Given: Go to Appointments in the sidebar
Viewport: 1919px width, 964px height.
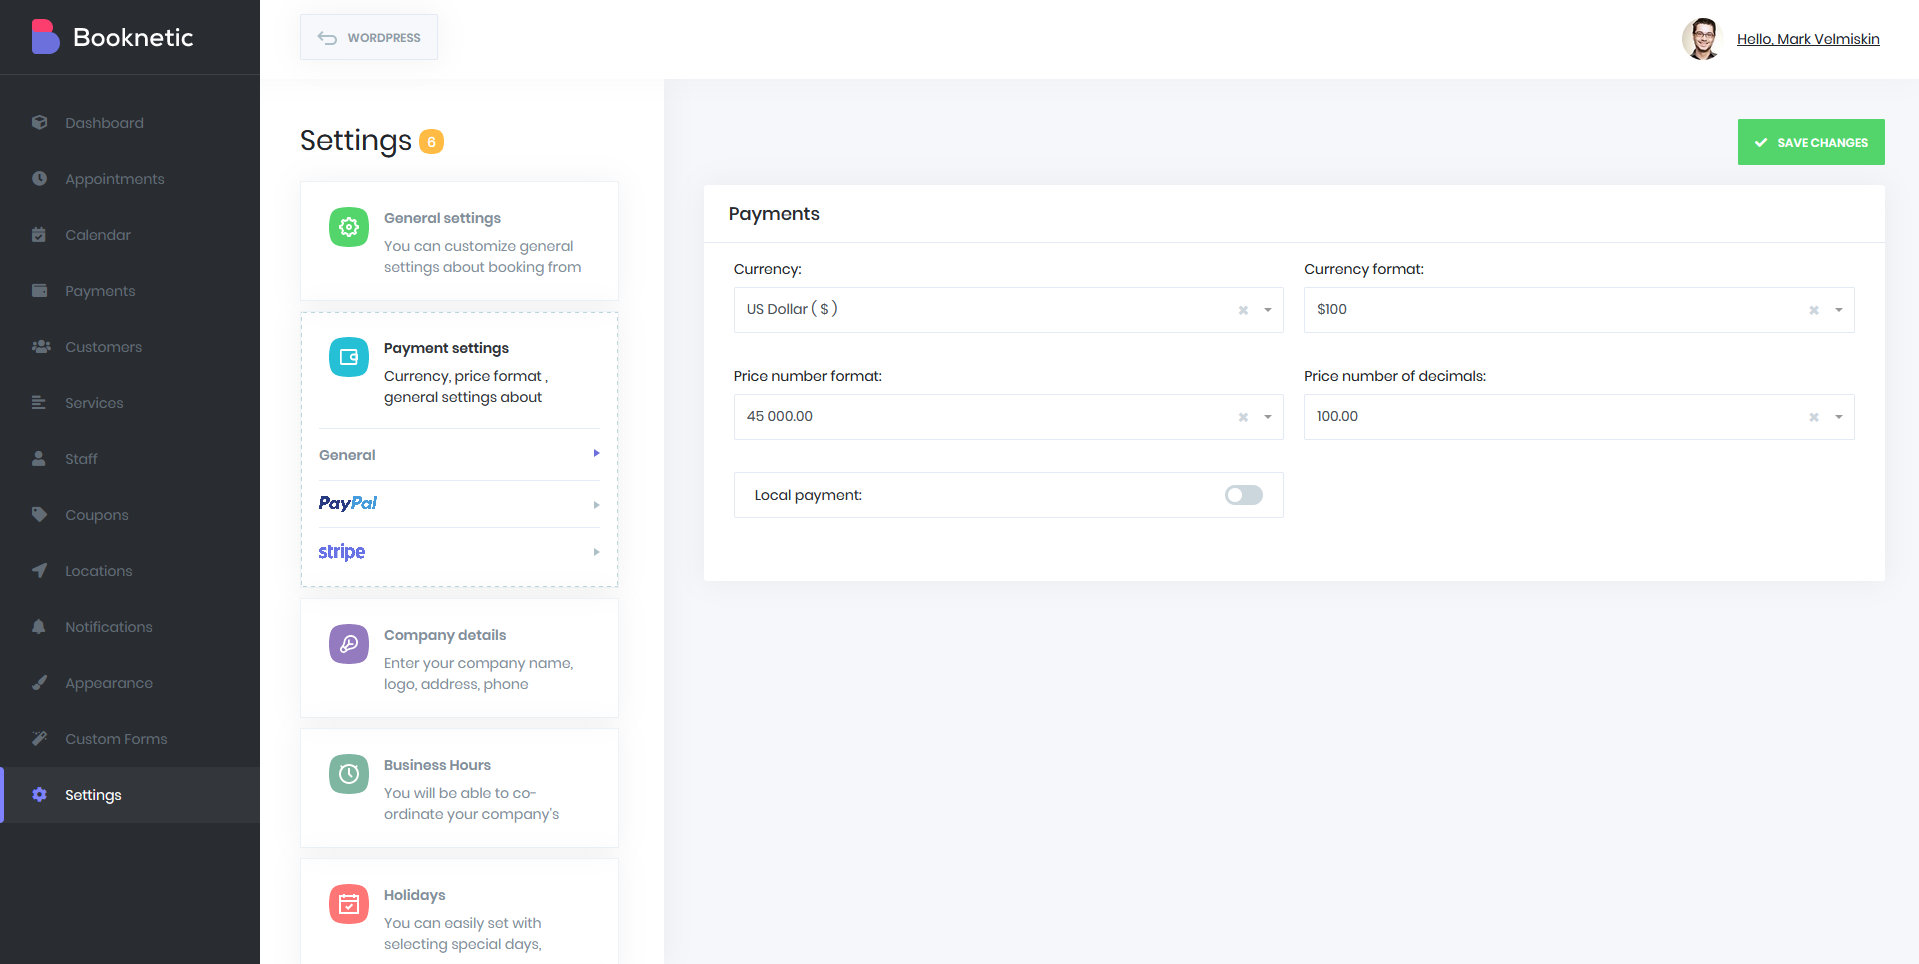Looking at the screenshot, I should [130, 179].
